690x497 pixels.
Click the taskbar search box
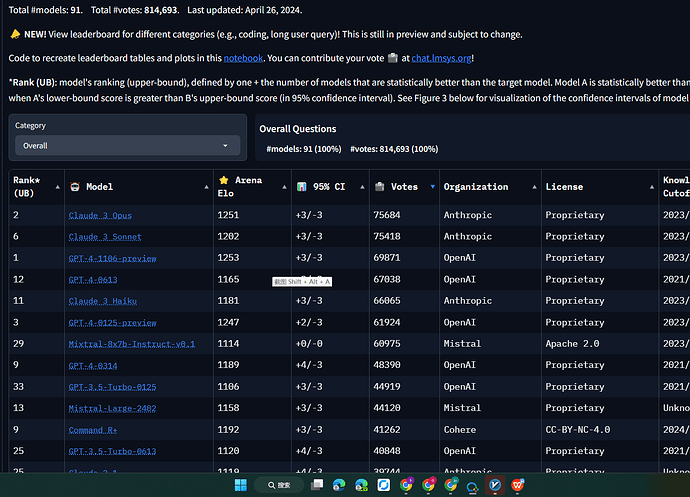point(279,485)
